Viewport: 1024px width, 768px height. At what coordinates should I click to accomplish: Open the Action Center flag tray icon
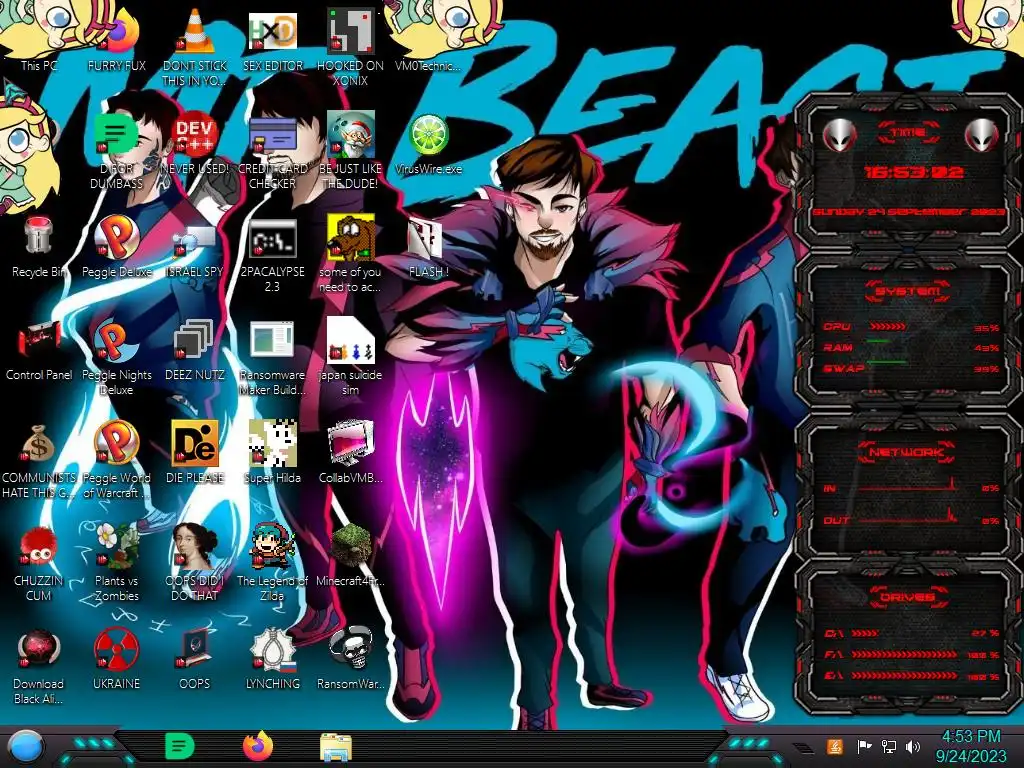[864, 746]
